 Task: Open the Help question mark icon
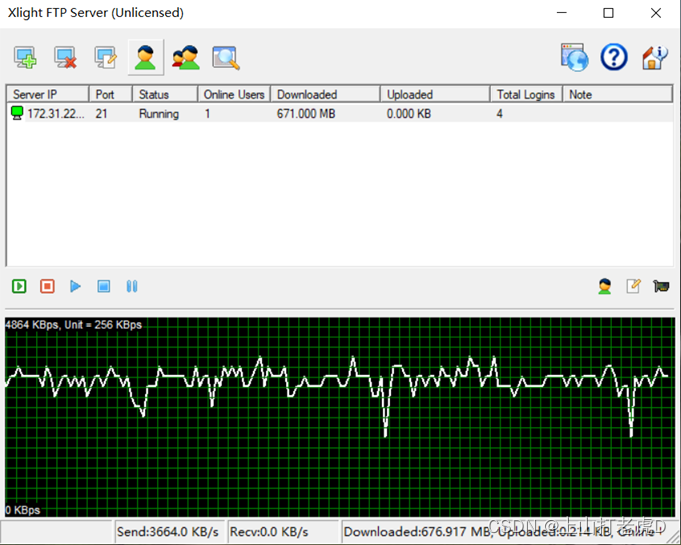[614, 57]
